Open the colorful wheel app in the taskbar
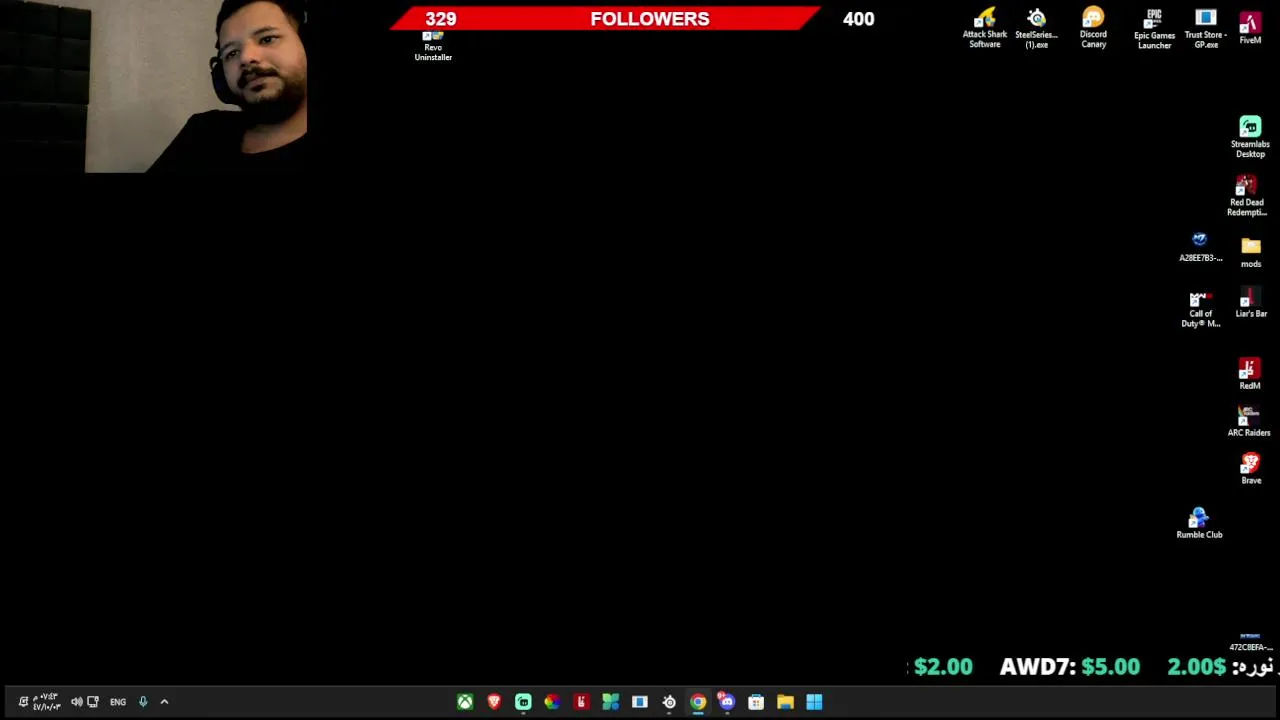The height and width of the screenshot is (720, 1280). [x=552, y=702]
